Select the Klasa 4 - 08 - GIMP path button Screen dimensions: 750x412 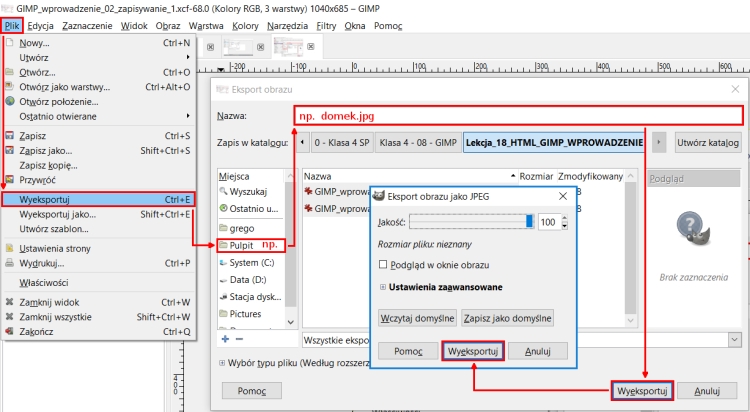click(x=418, y=143)
